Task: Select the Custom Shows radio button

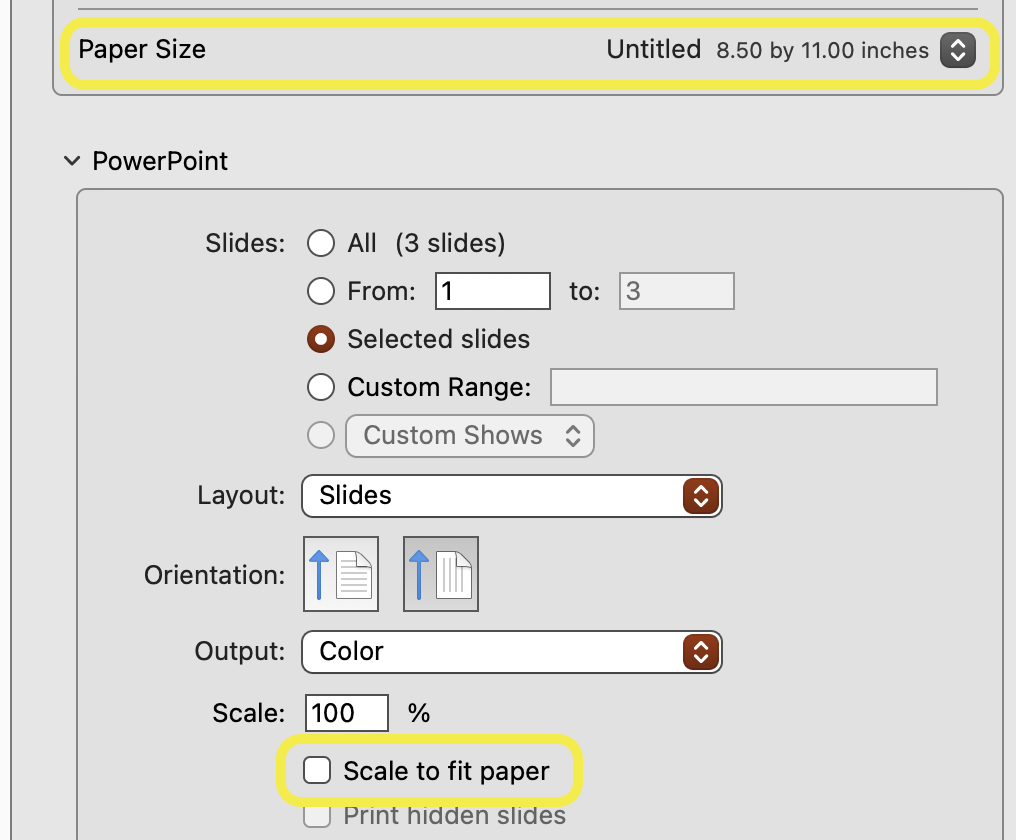Action: 320,435
